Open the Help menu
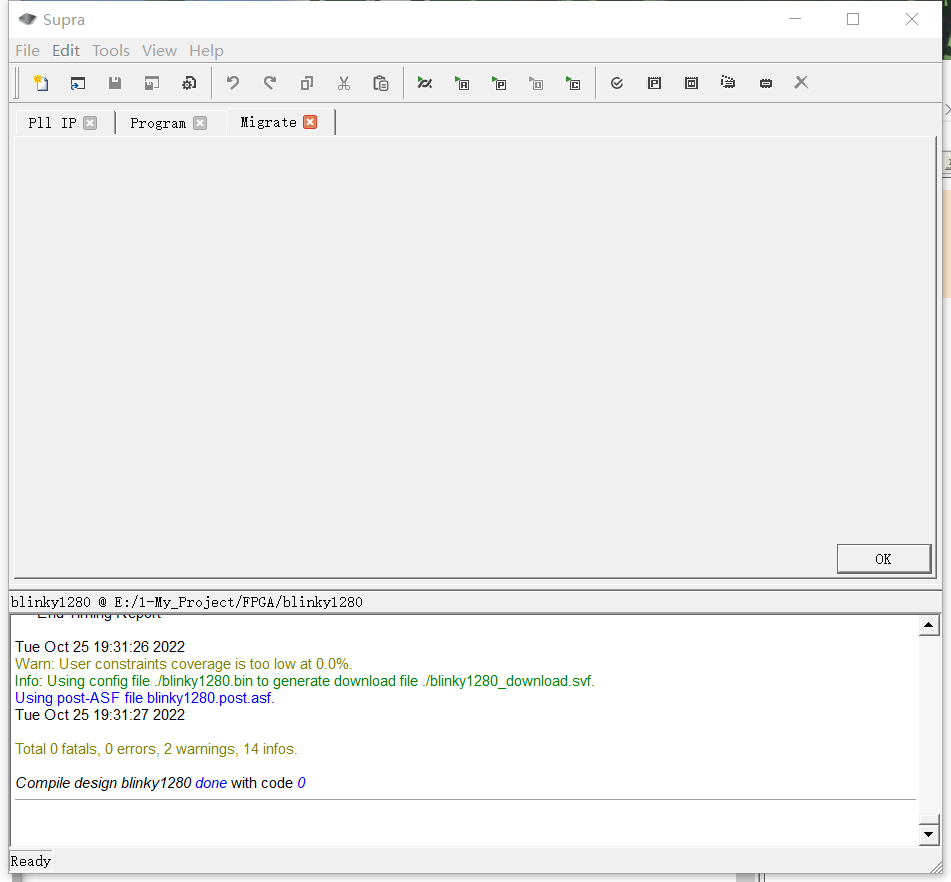This screenshot has width=951, height=882. (206, 50)
